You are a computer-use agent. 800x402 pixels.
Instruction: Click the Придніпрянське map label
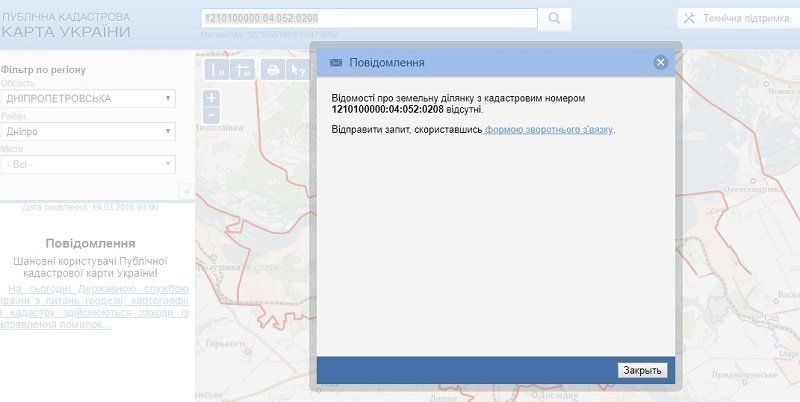(x=743, y=375)
